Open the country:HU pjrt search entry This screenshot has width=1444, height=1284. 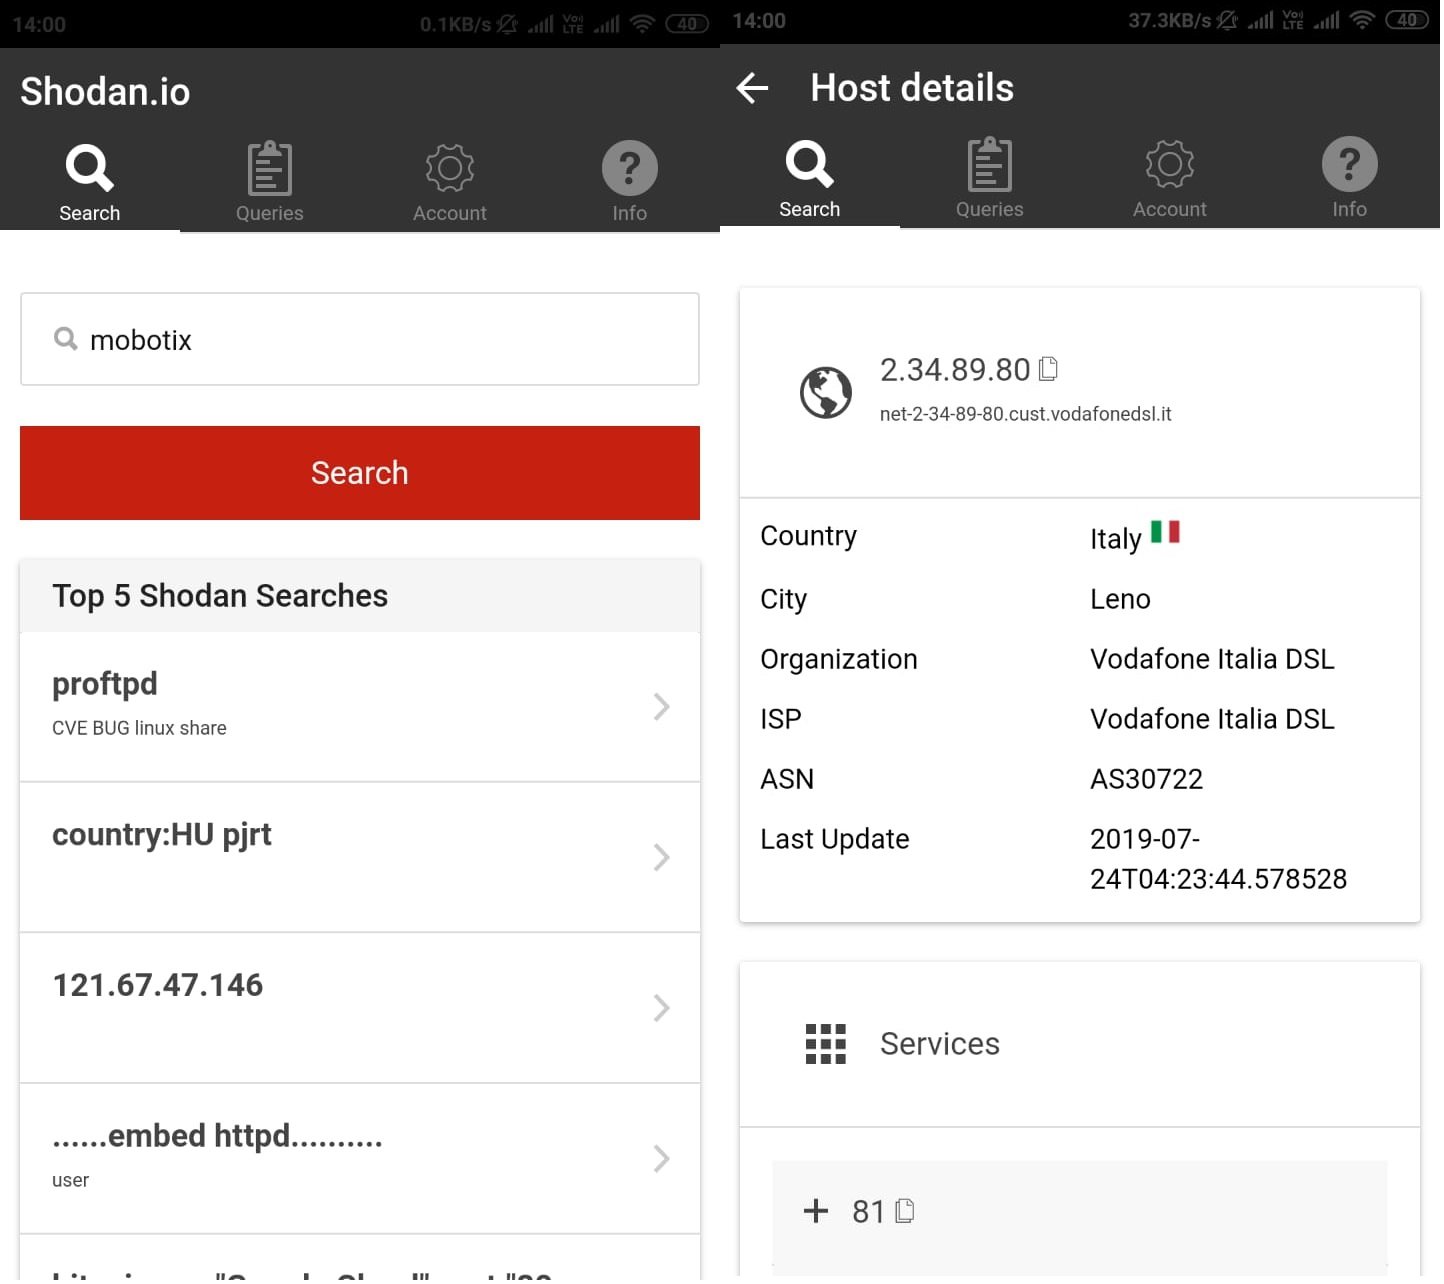click(360, 857)
